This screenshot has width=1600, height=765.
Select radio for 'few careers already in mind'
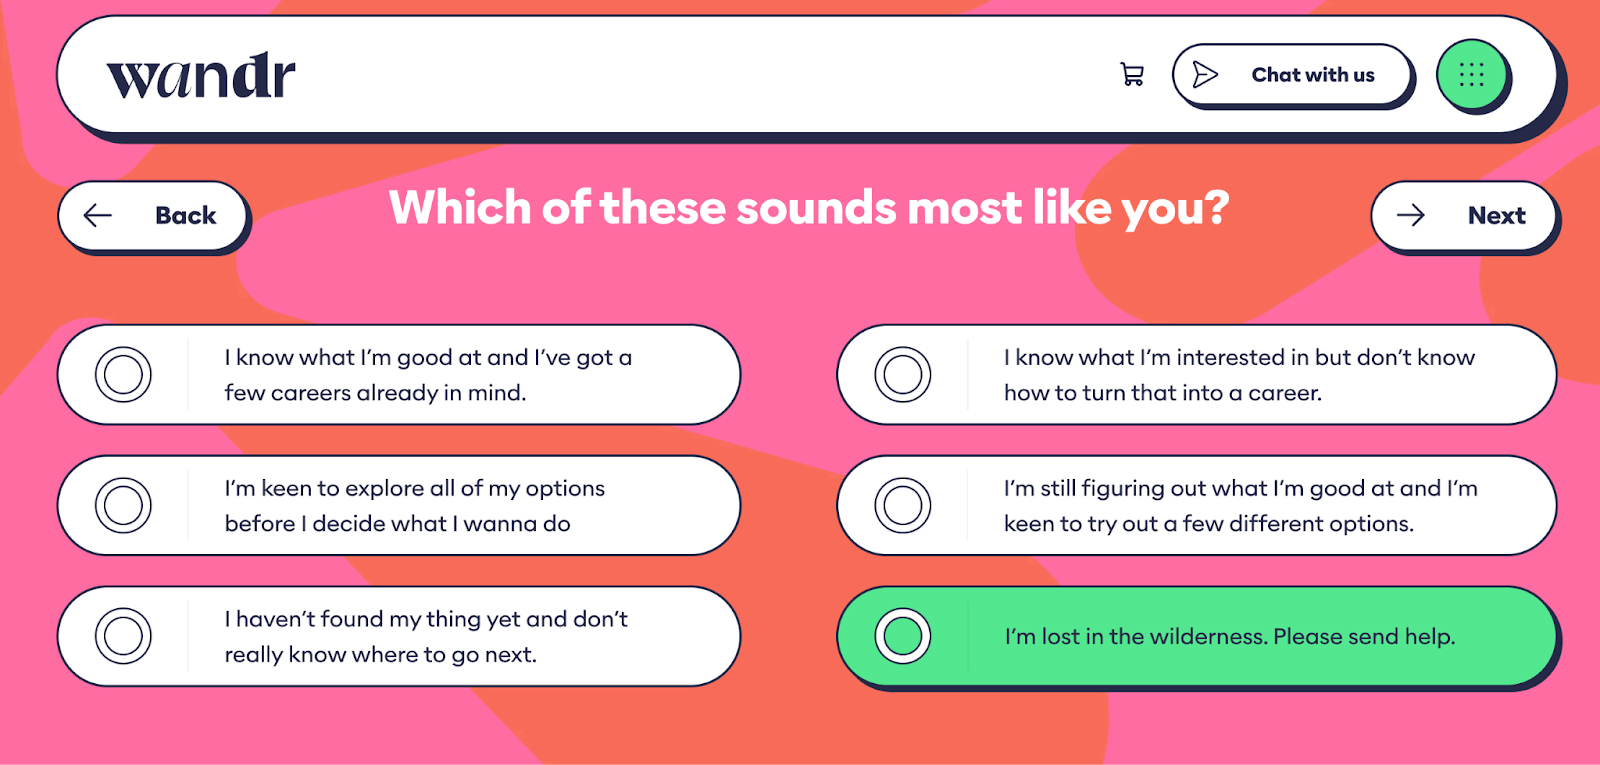pyautogui.click(x=123, y=375)
